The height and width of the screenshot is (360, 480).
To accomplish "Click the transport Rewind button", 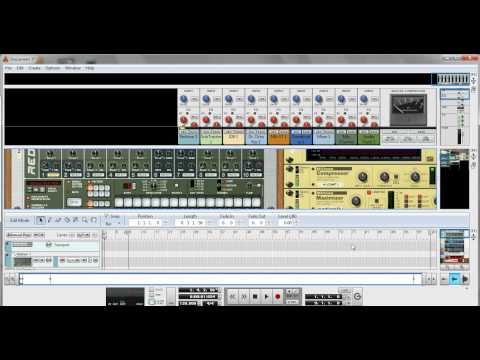I will [233, 296].
